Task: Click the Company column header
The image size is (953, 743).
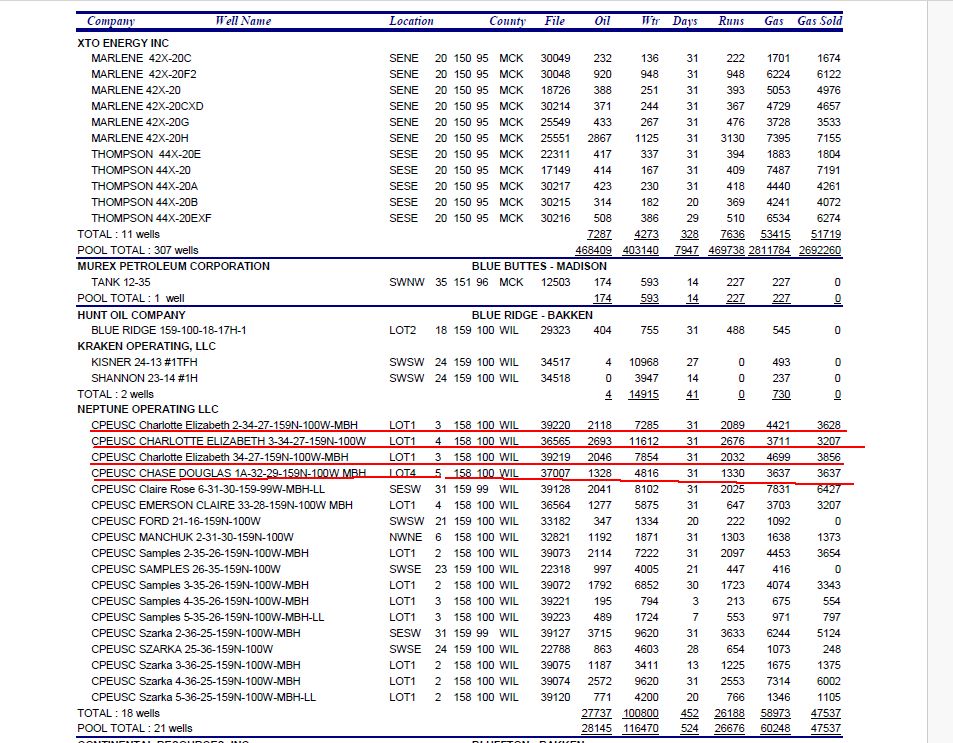Action: (x=110, y=21)
